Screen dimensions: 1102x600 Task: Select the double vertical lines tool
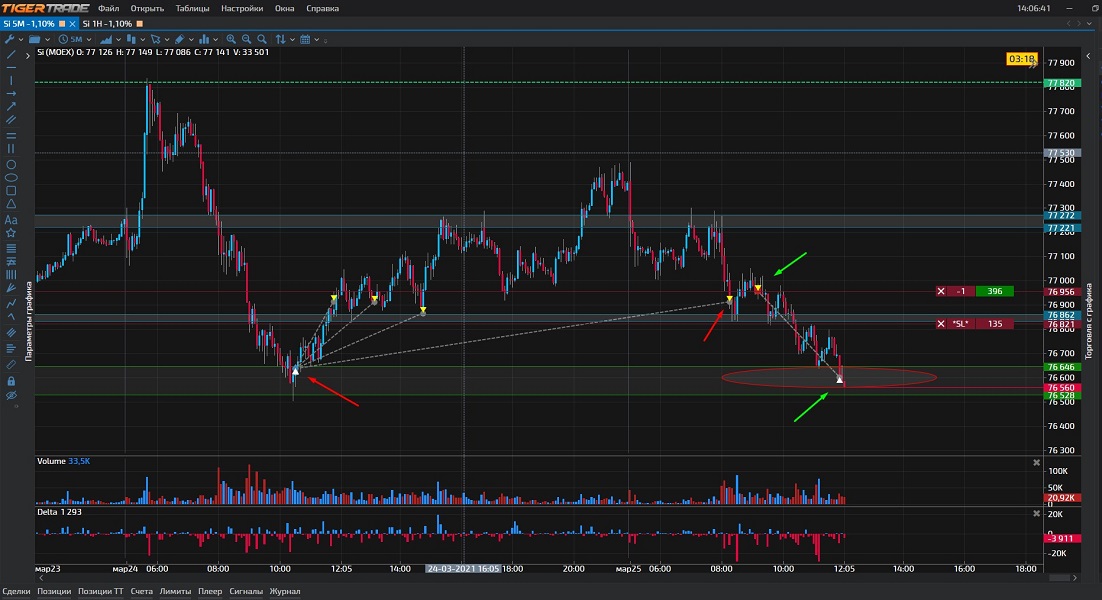(11, 149)
